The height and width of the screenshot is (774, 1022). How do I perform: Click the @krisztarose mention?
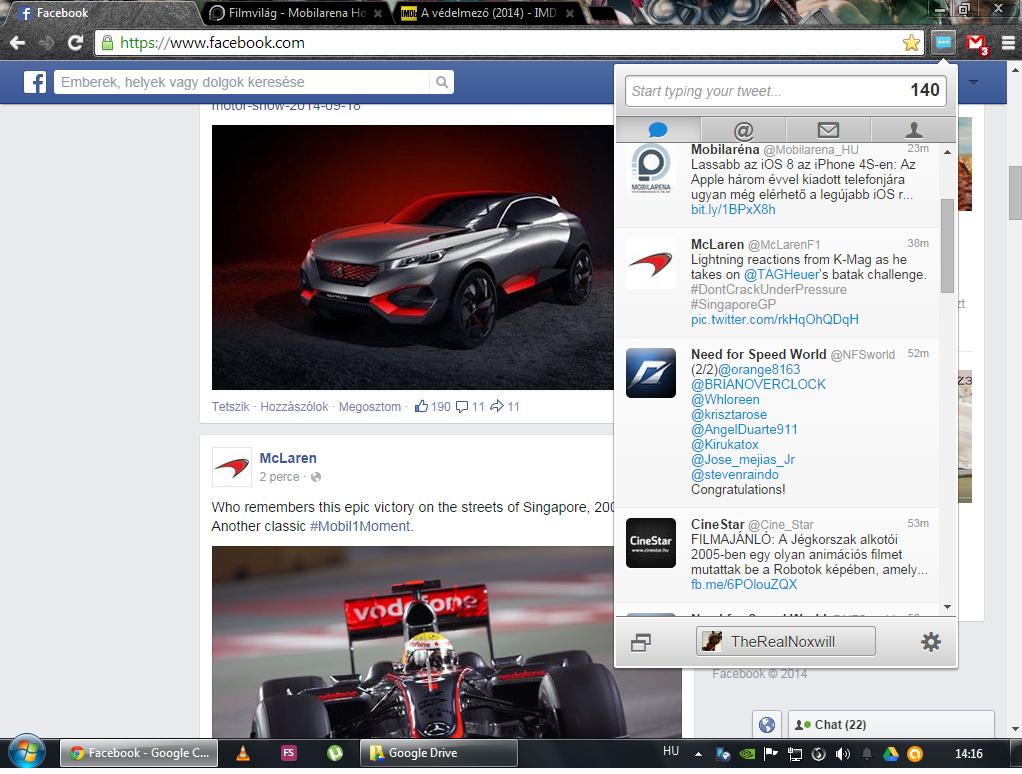pyautogui.click(x=729, y=414)
